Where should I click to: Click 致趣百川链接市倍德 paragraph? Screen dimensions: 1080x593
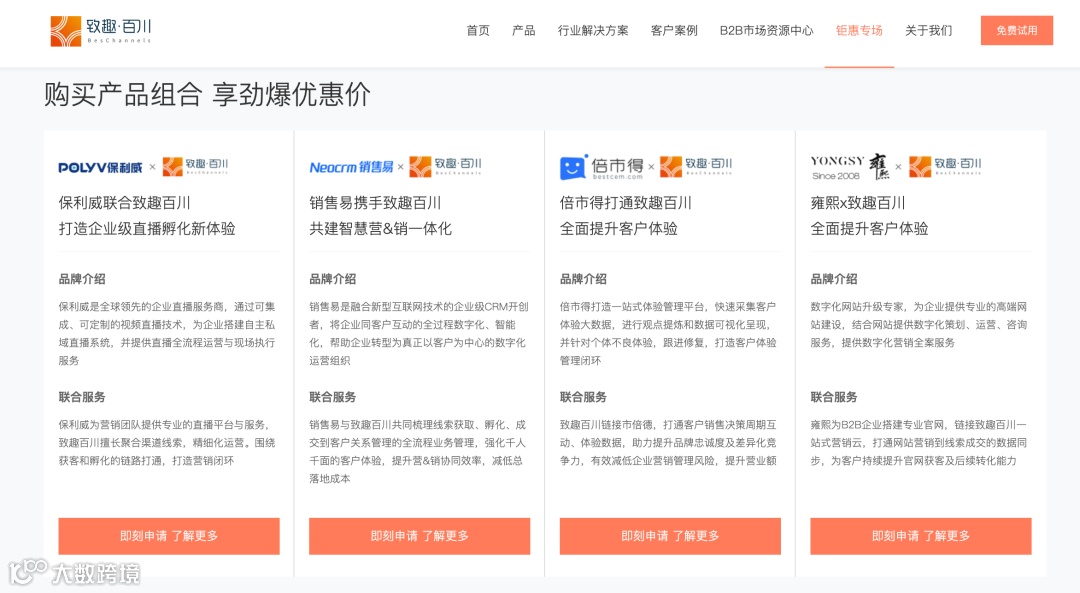[668, 442]
